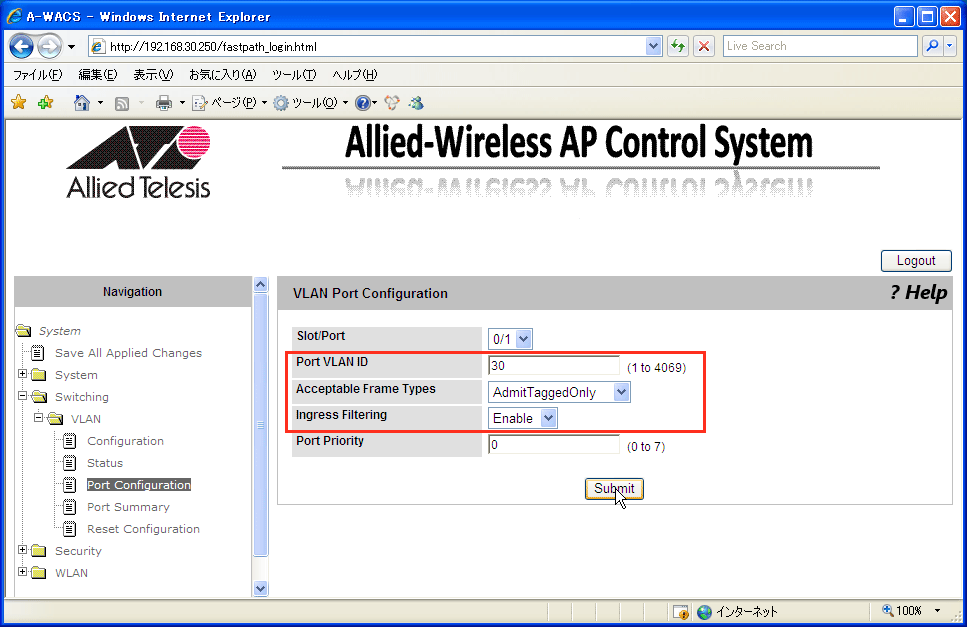Click the Add to Favorites star-plus icon
967x627 pixels.
click(x=46, y=102)
